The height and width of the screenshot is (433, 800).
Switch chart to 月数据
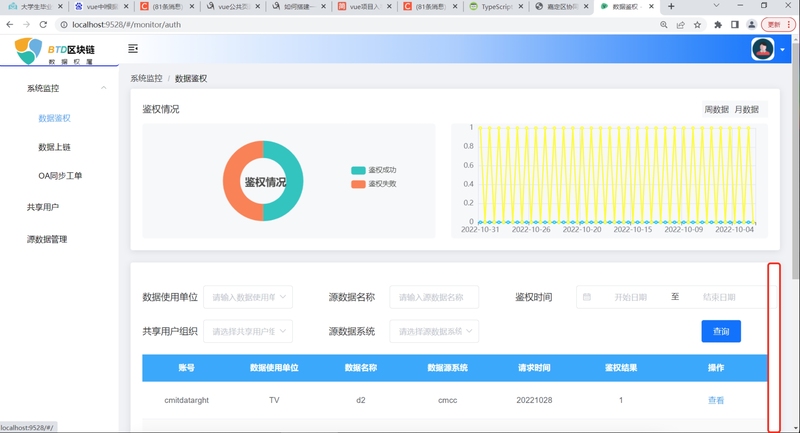point(746,109)
